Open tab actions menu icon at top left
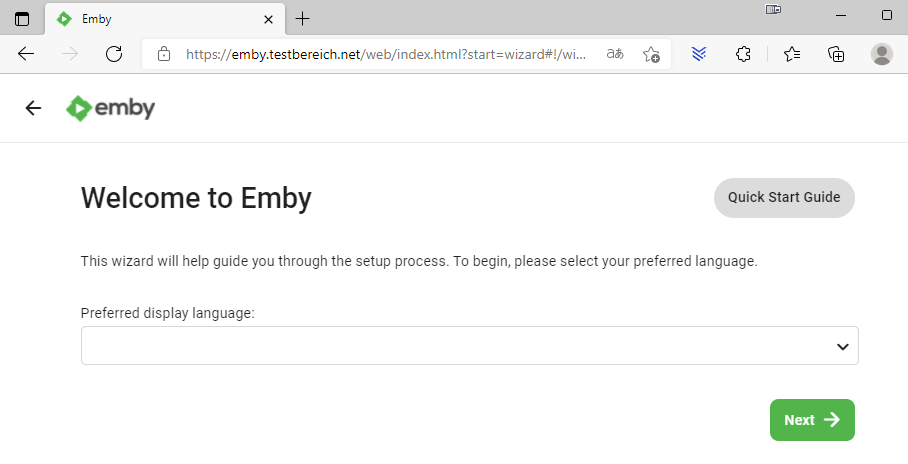 click(x=22, y=19)
